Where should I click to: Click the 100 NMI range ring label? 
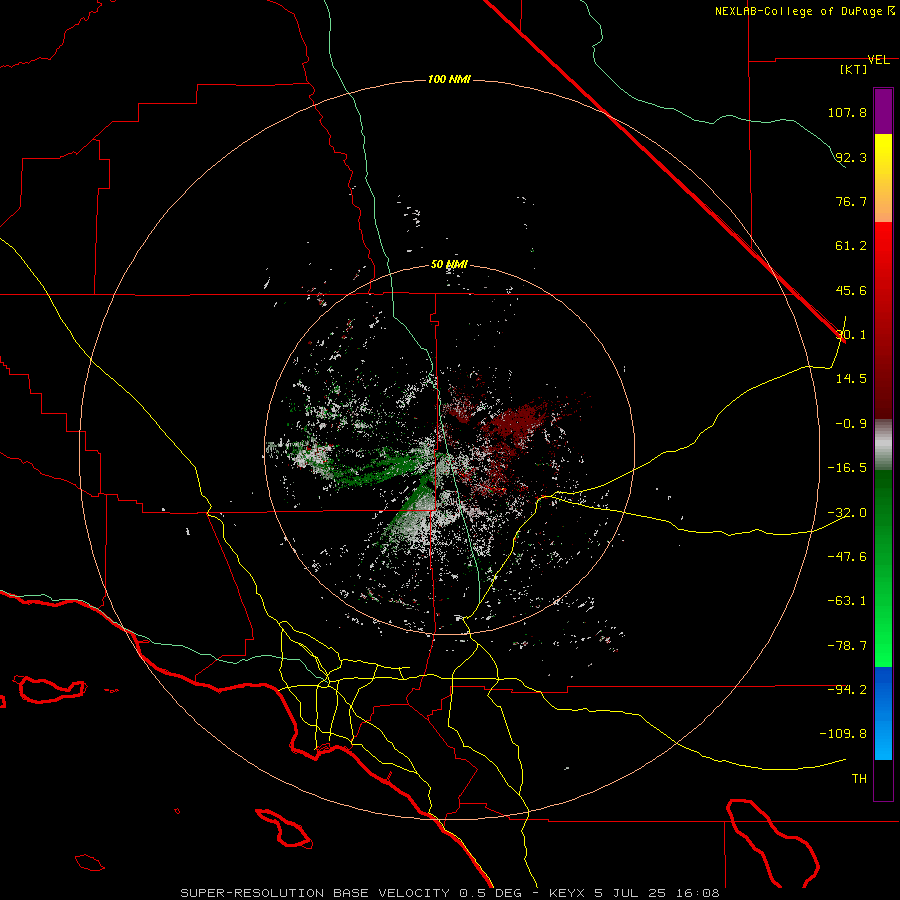[x=449, y=79]
